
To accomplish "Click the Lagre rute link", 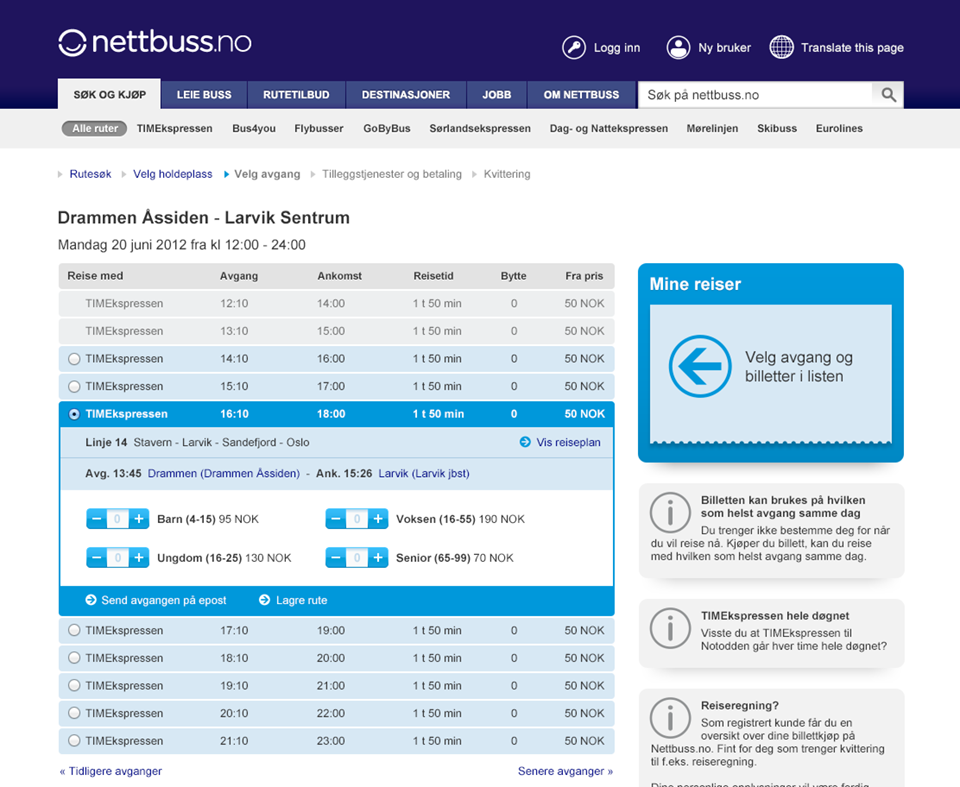I will tap(301, 600).
